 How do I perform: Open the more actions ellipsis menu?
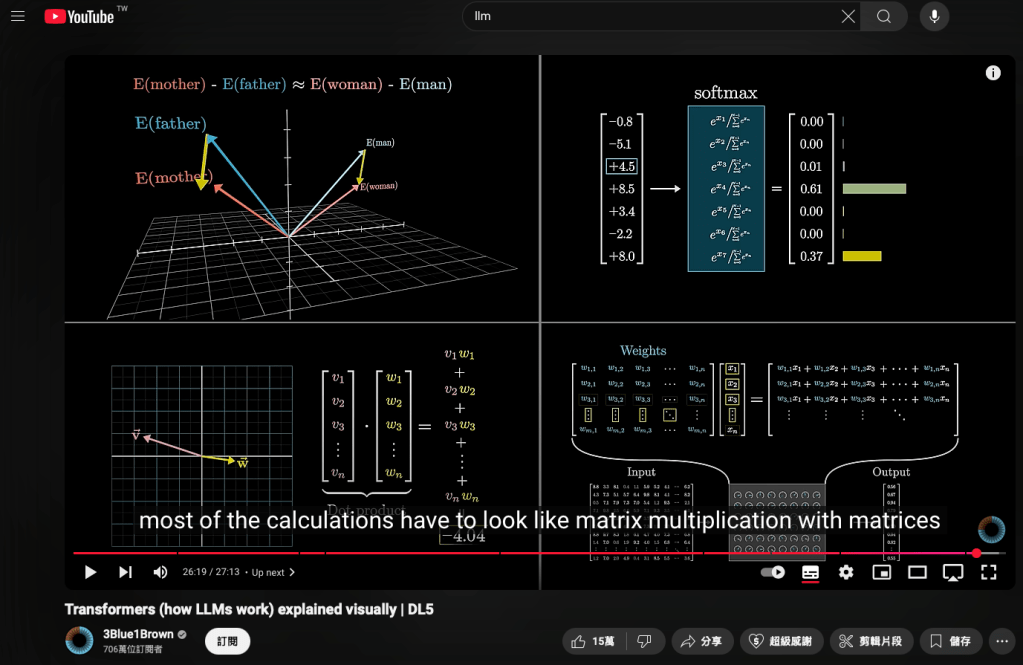click(1002, 641)
